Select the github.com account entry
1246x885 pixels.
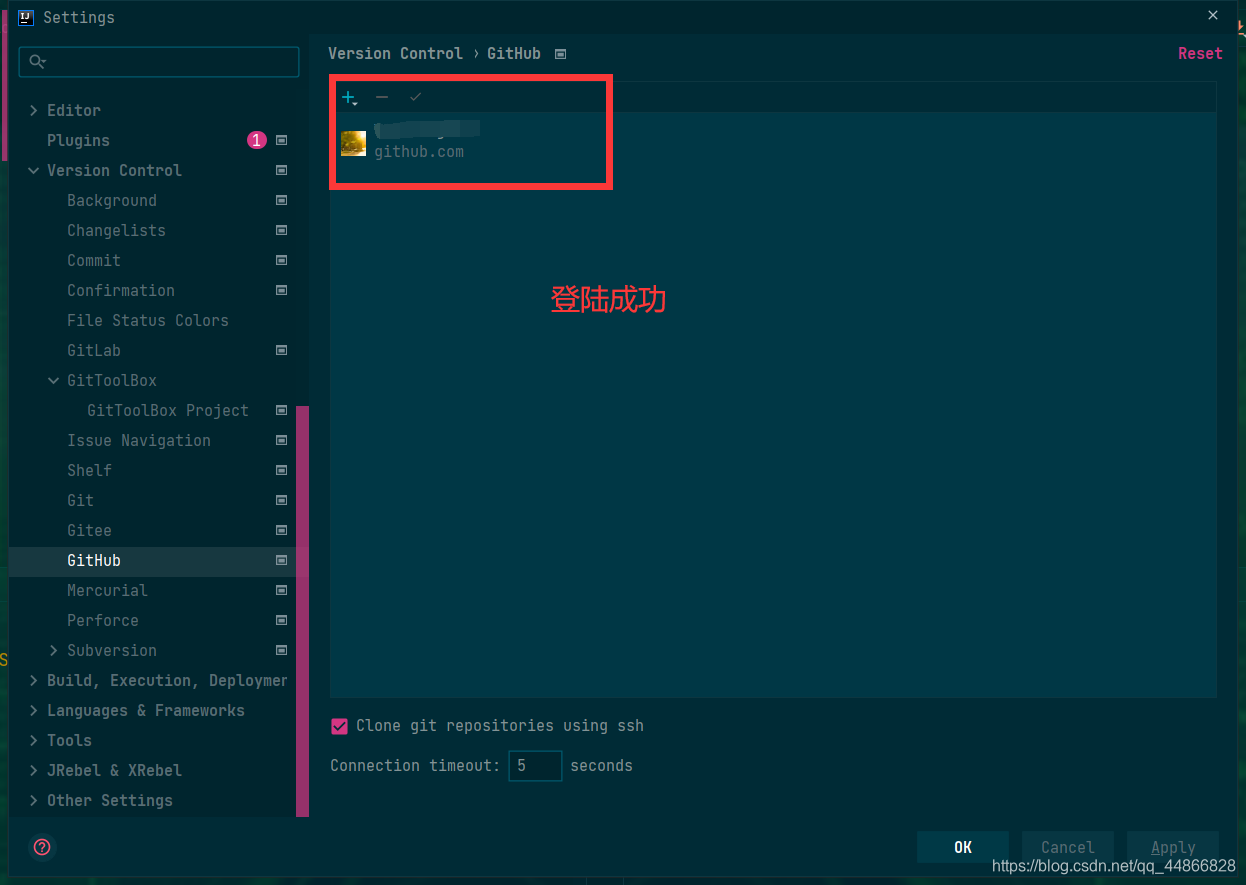click(773, 143)
